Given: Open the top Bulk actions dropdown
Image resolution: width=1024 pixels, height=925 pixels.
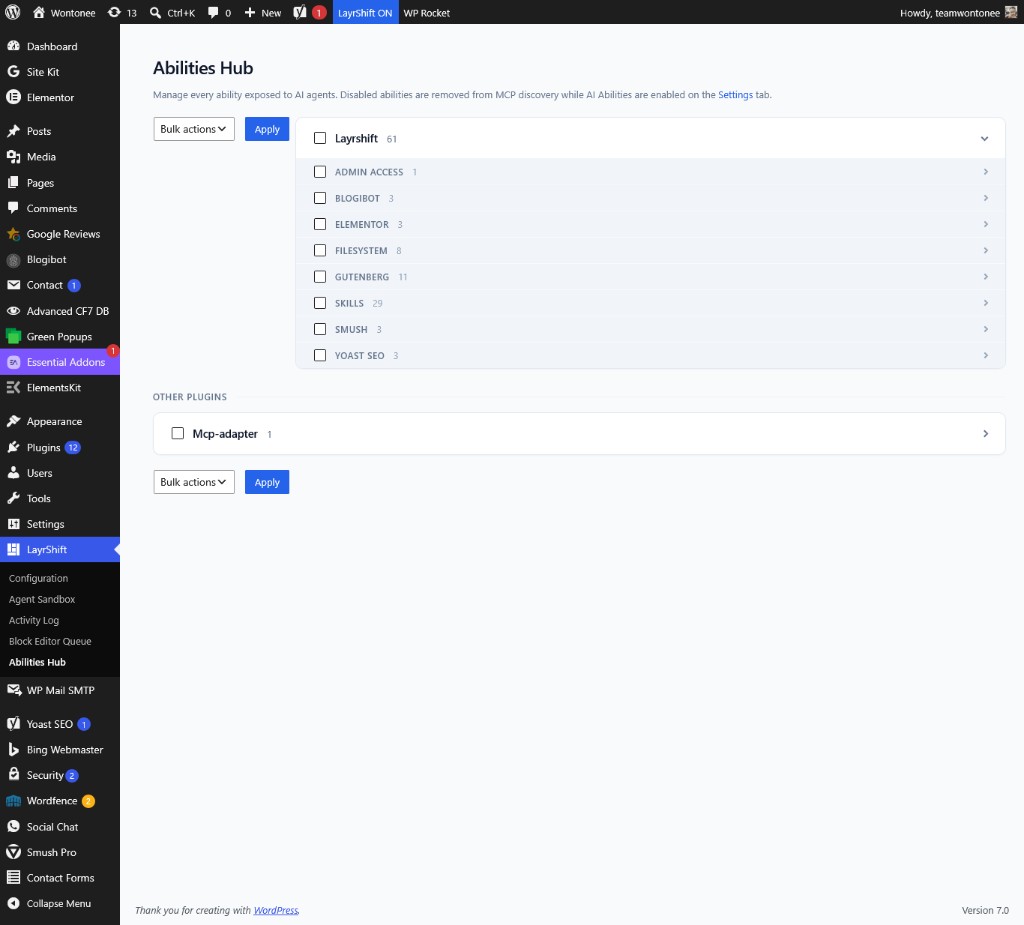Looking at the screenshot, I should [x=194, y=129].
